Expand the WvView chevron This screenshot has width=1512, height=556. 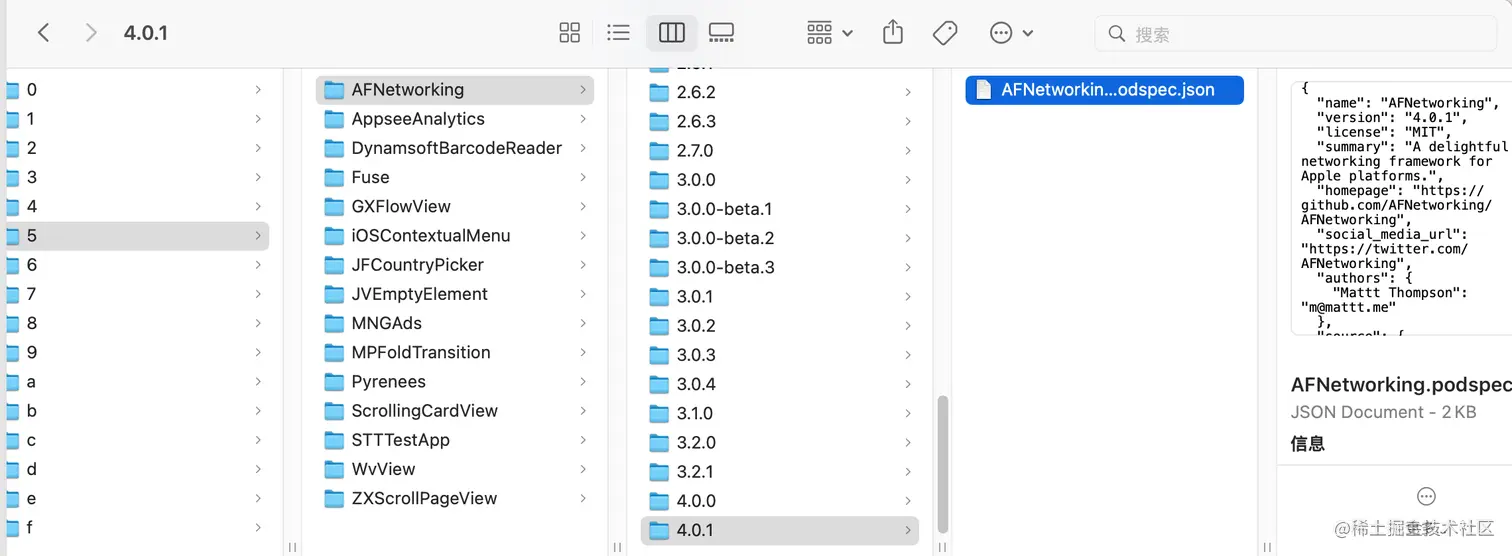[x=583, y=469]
